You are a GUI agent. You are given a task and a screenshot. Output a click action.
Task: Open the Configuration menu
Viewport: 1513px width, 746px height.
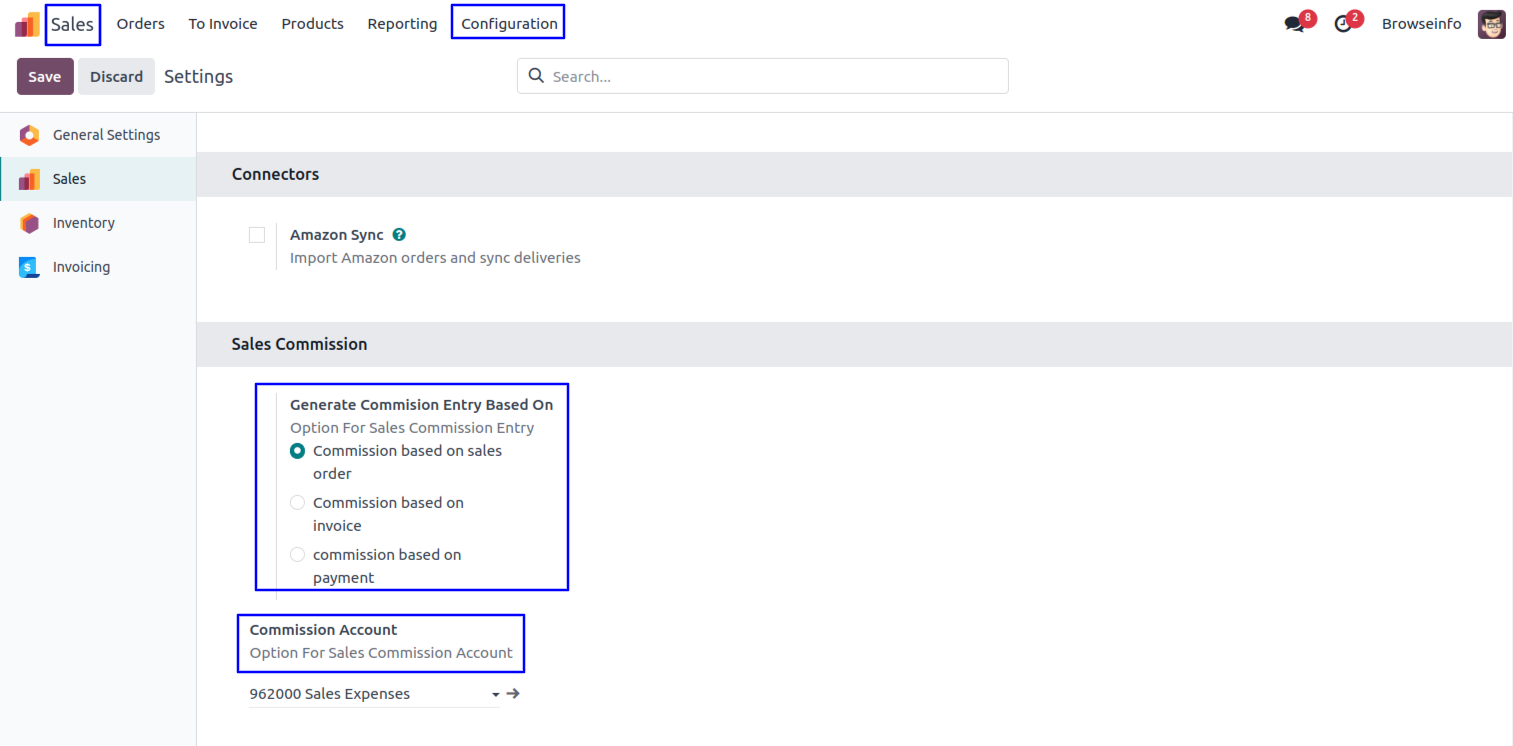click(x=509, y=24)
